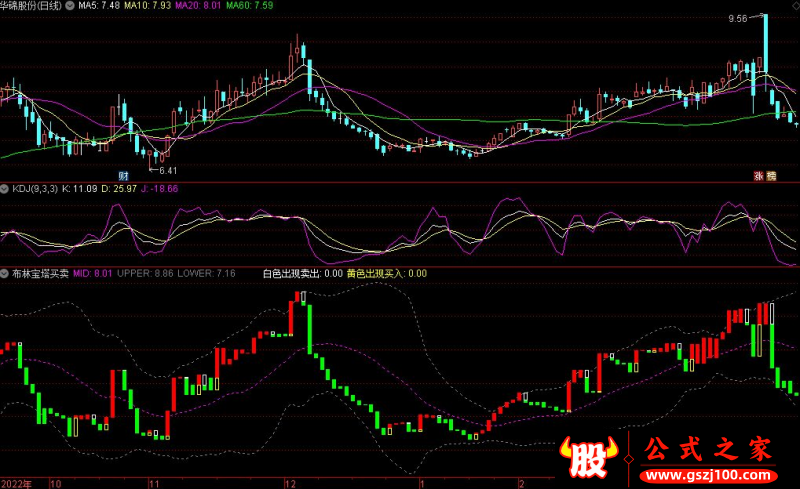This screenshot has width=800, height=489.
Task: Click the month 2 timeline marker
Action: click(521, 483)
